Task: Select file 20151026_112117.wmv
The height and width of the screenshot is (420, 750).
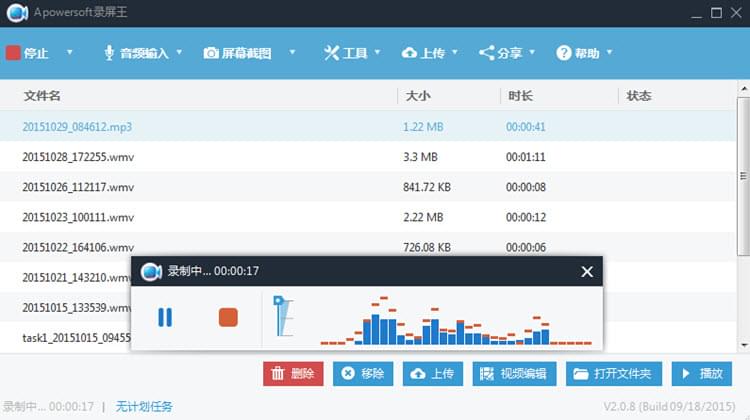Action: point(78,187)
